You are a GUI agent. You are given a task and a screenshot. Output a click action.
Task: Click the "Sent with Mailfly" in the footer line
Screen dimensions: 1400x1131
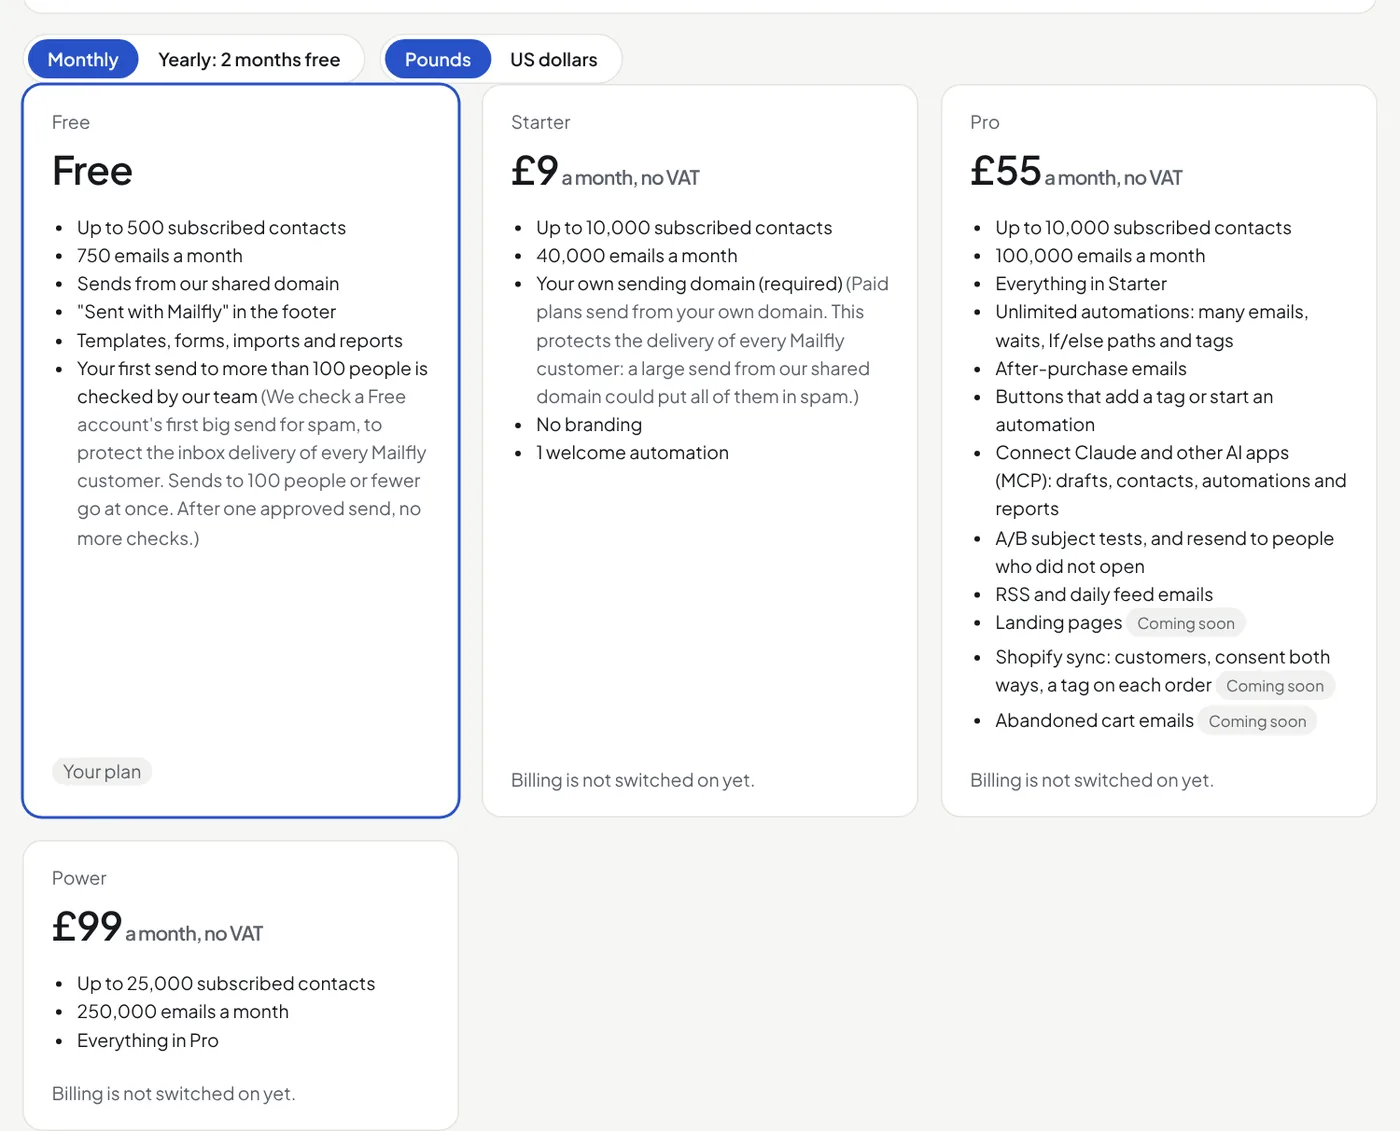click(x=206, y=312)
